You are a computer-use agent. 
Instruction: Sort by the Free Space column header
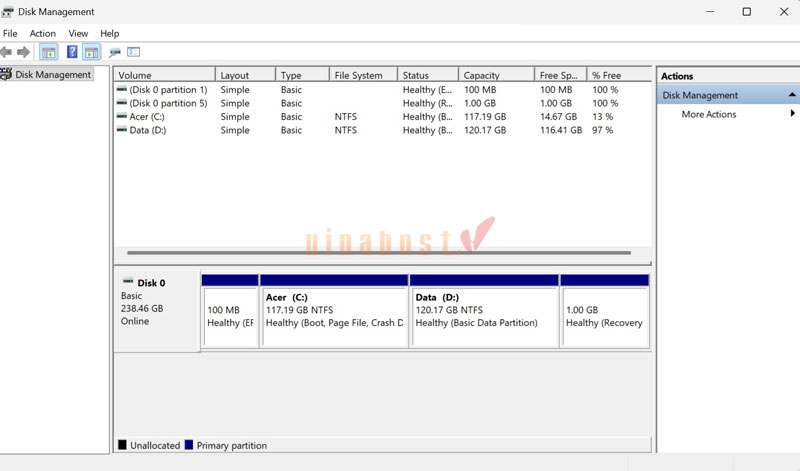(x=561, y=75)
